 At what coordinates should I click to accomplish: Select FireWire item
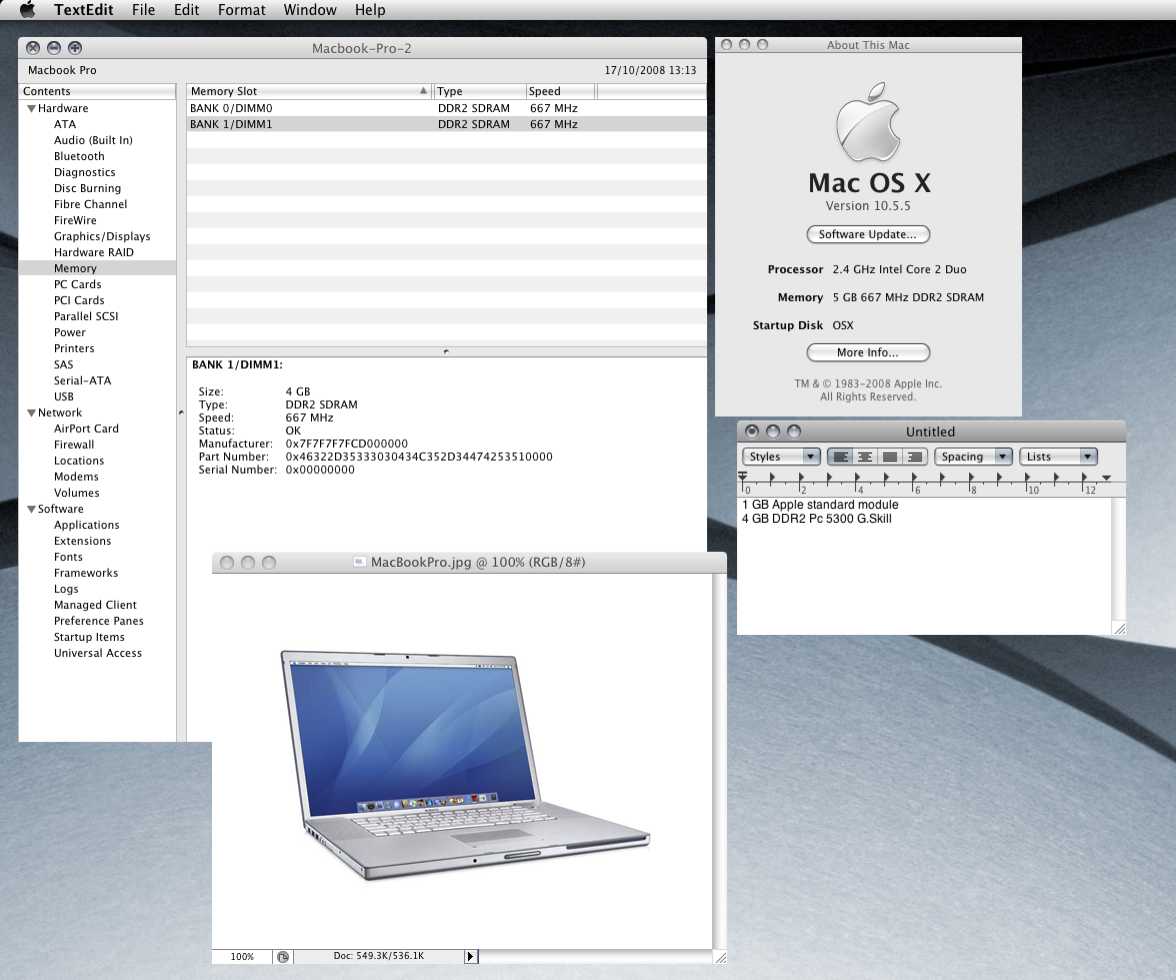click(x=75, y=220)
